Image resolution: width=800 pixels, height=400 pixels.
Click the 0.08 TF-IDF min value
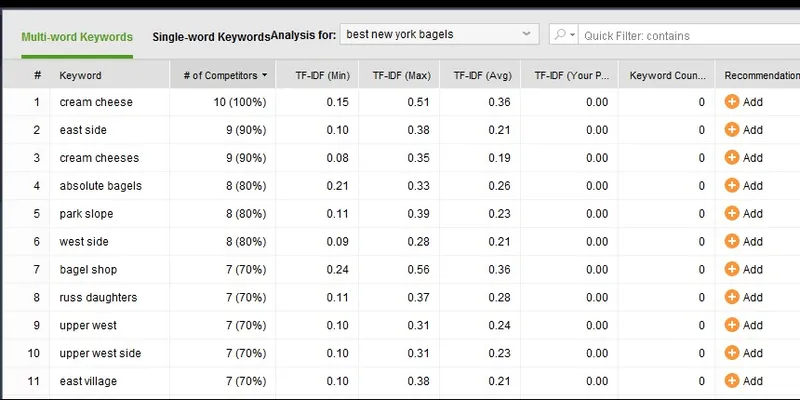337,158
